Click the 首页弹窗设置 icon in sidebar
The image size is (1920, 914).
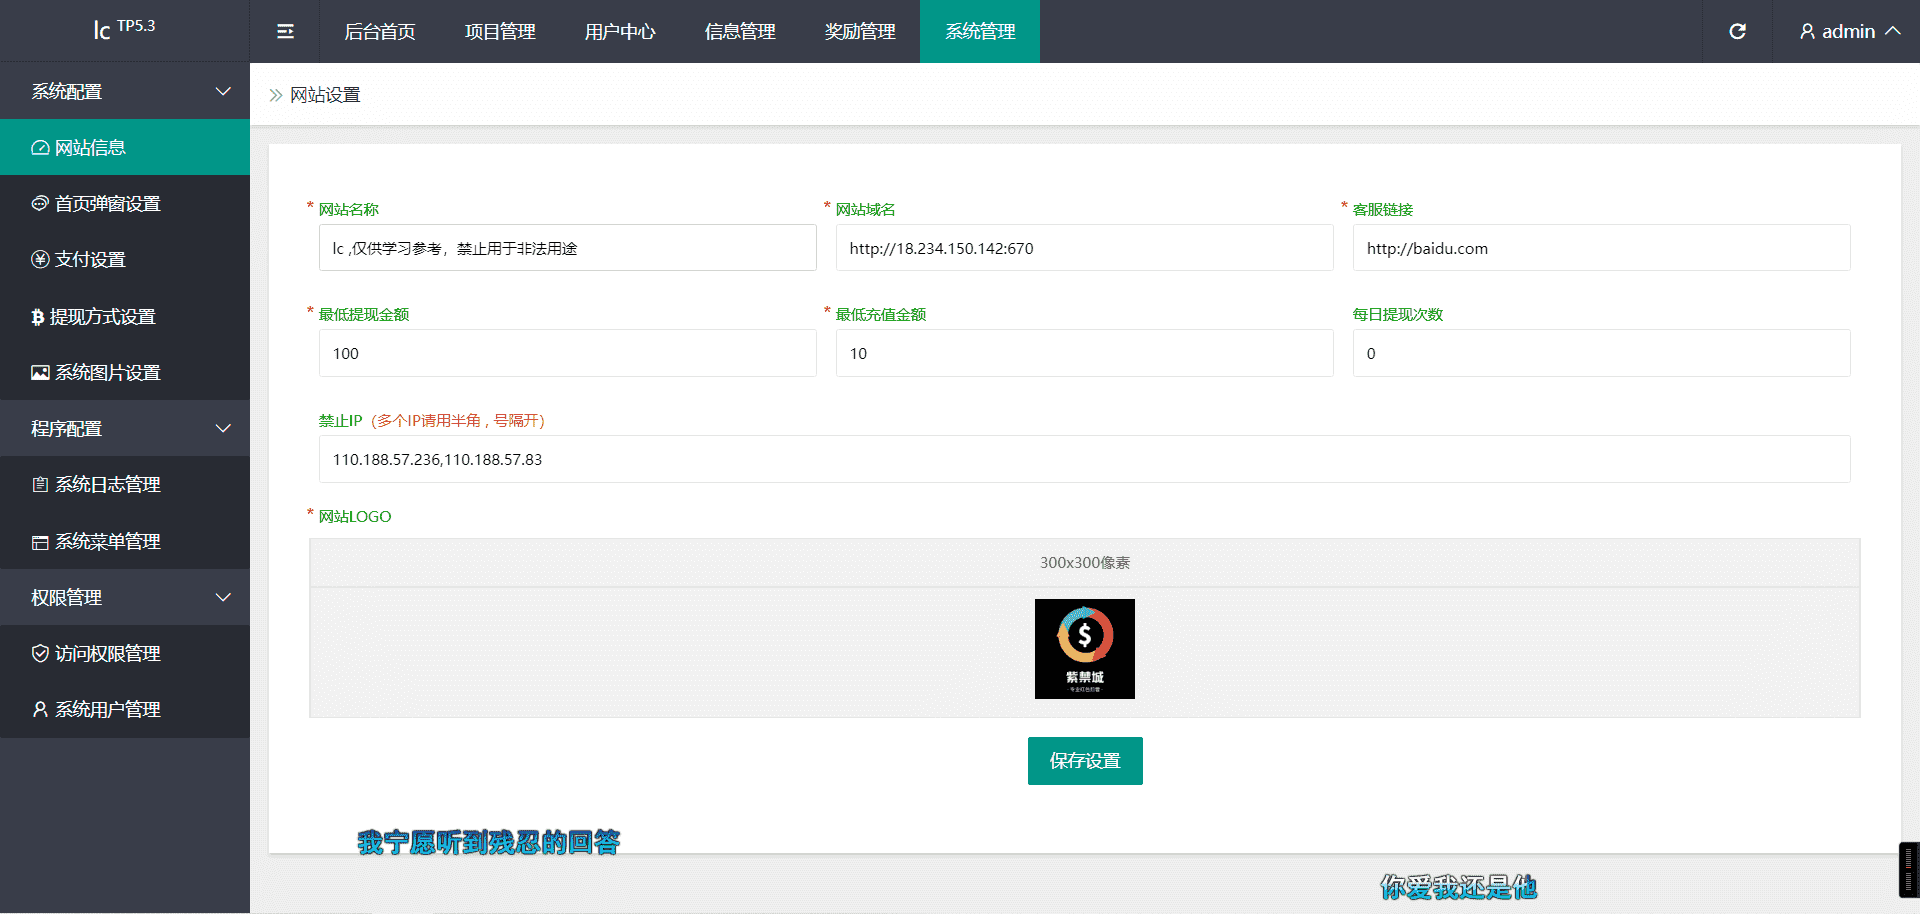point(40,204)
